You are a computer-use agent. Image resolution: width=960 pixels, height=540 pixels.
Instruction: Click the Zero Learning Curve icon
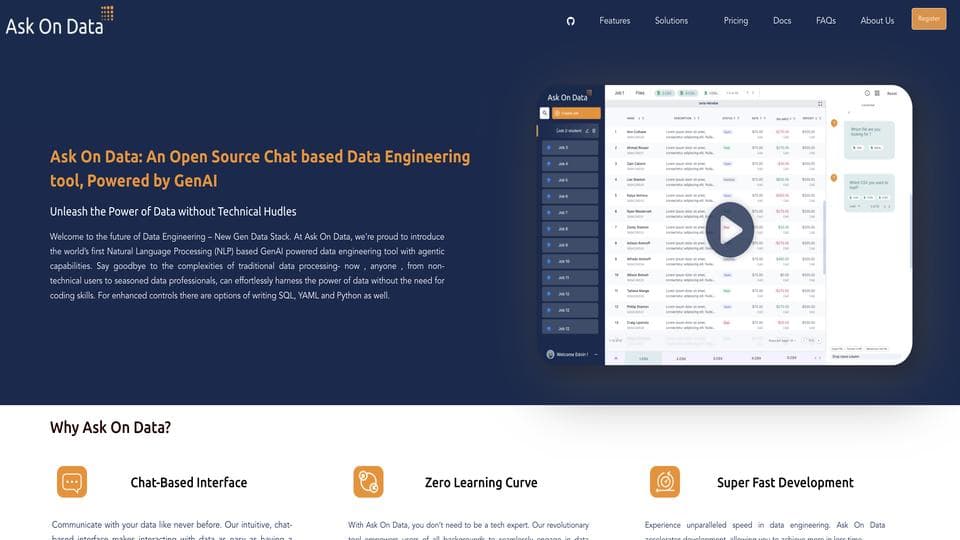click(369, 482)
